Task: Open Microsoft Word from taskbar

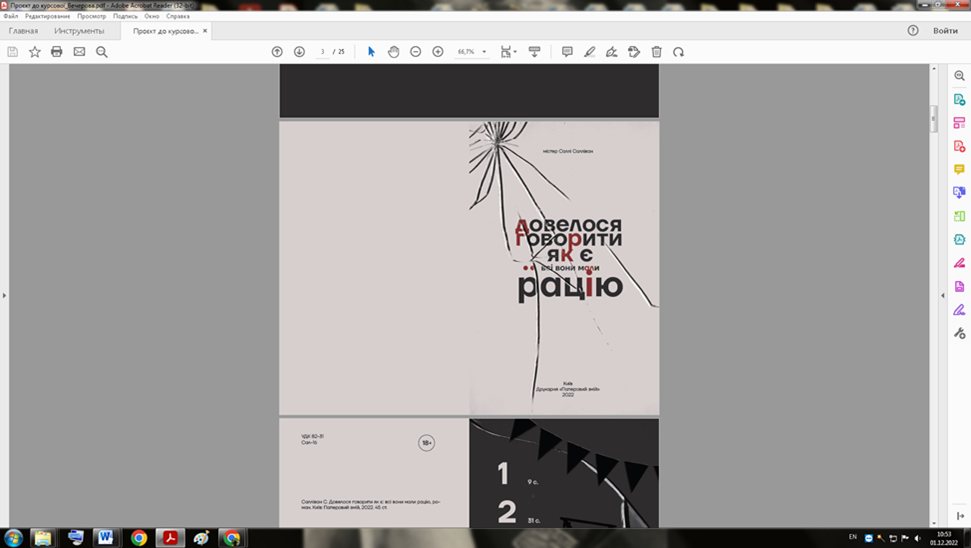Action: (x=105, y=537)
